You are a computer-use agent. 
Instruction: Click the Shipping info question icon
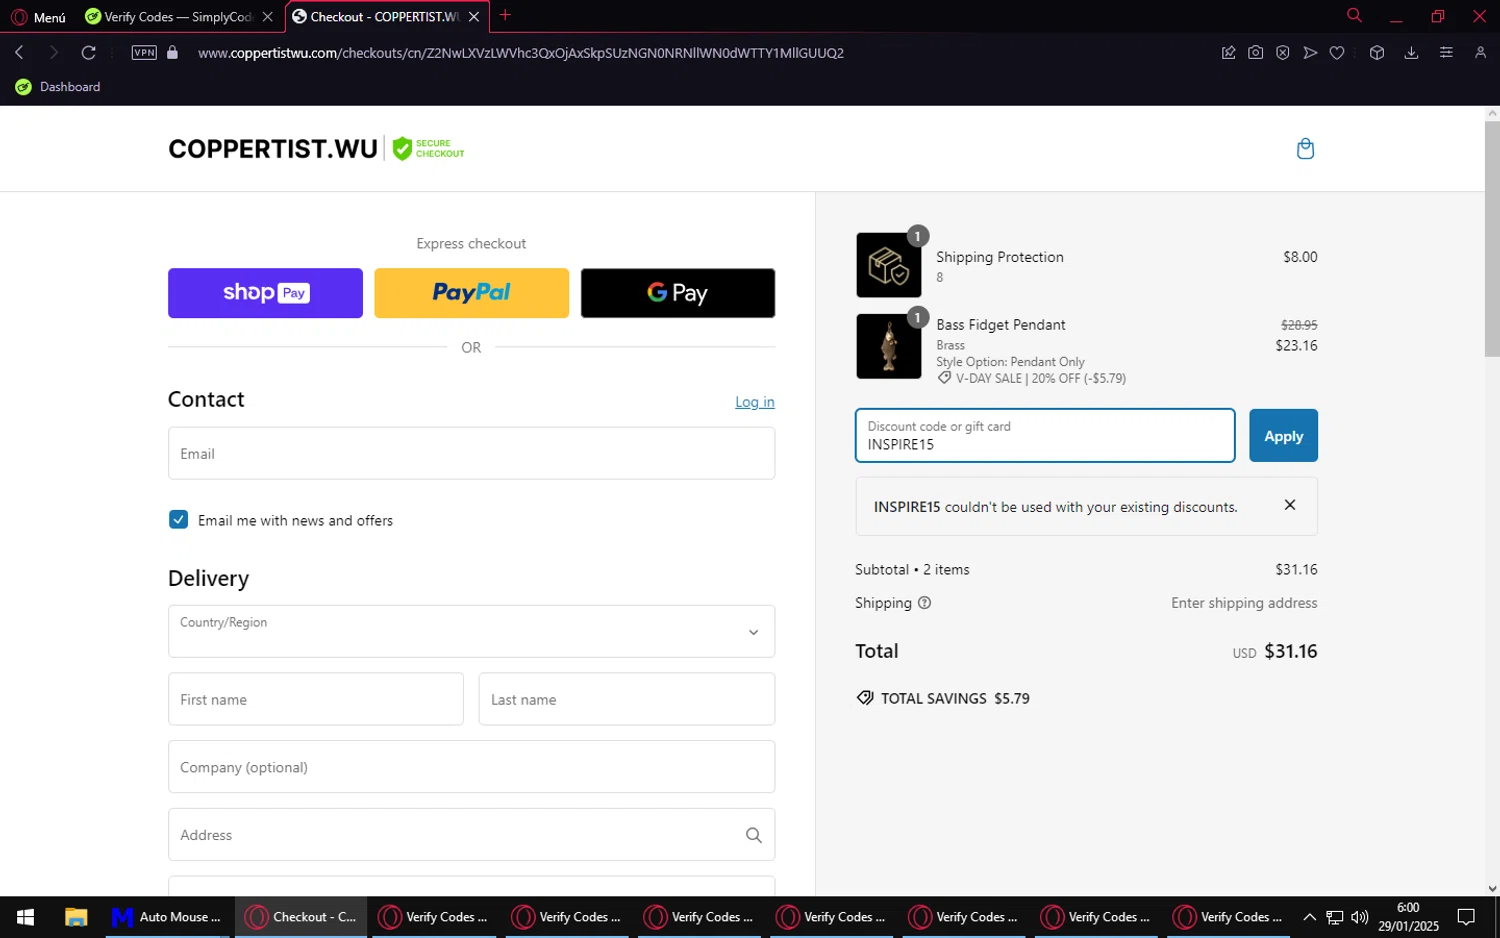point(924,603)
